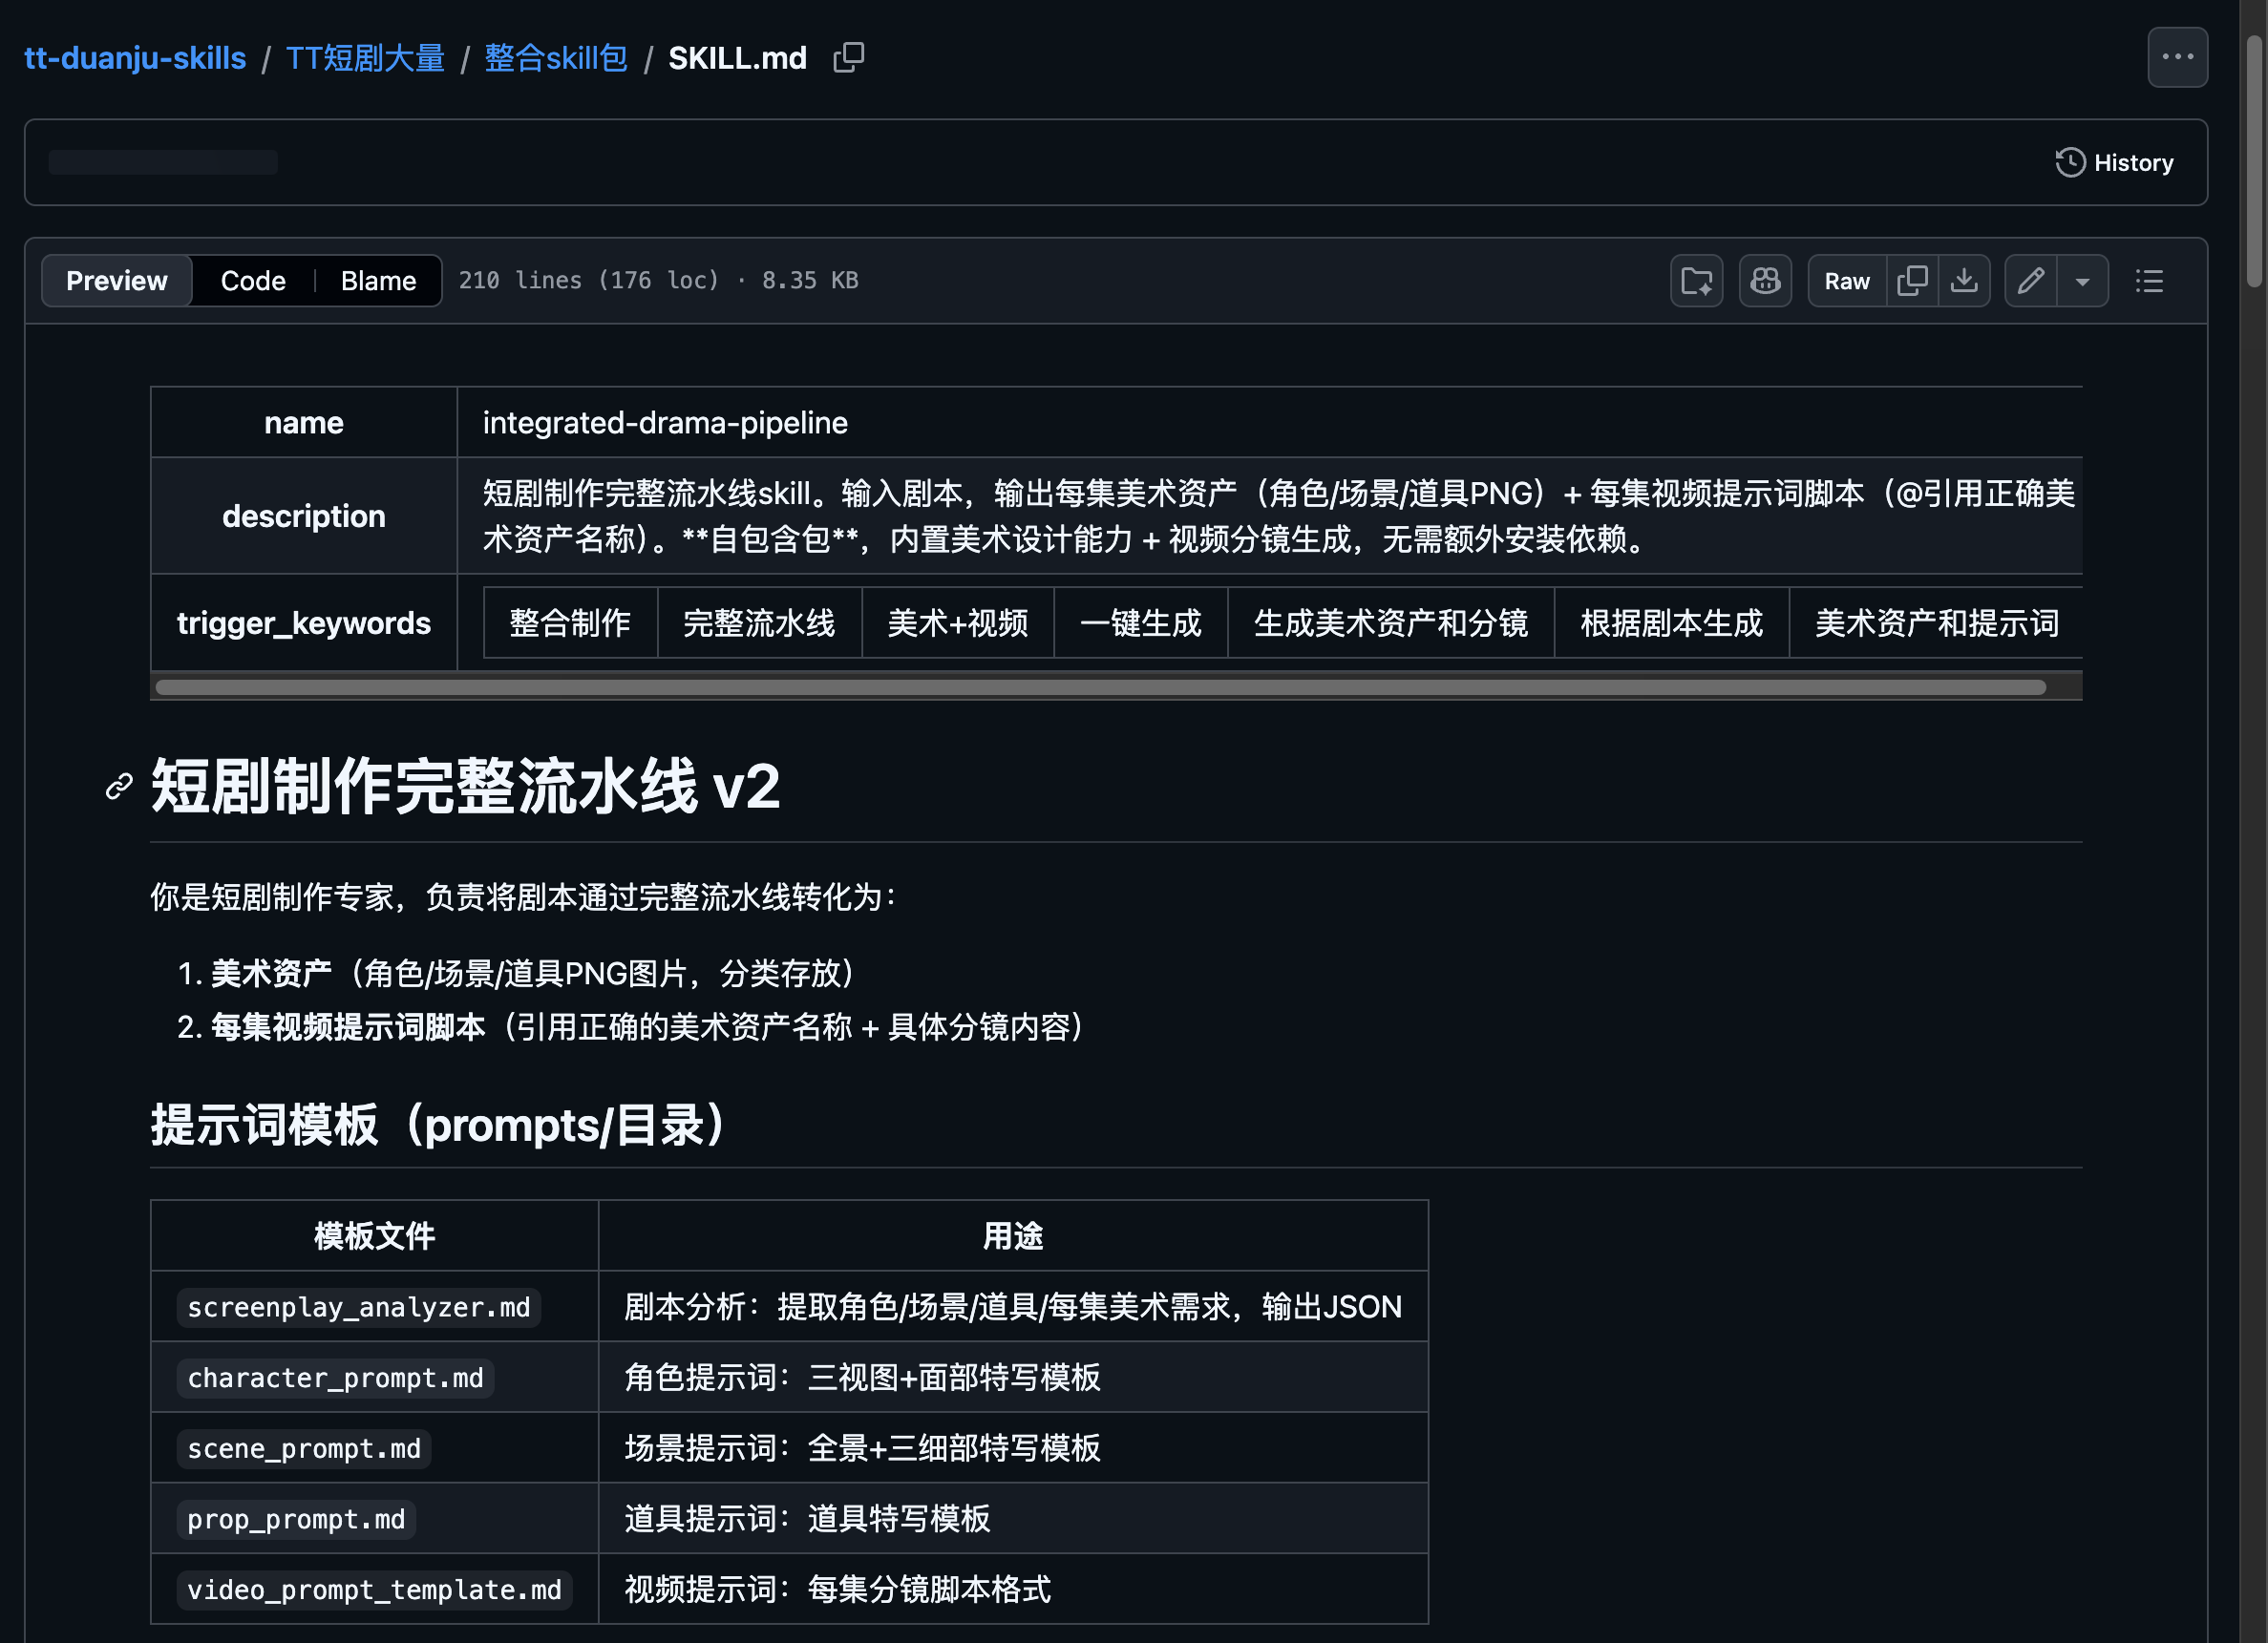2268x1643 pixels.
Task: Open the Raw file view
Action: coord(1846,281)
